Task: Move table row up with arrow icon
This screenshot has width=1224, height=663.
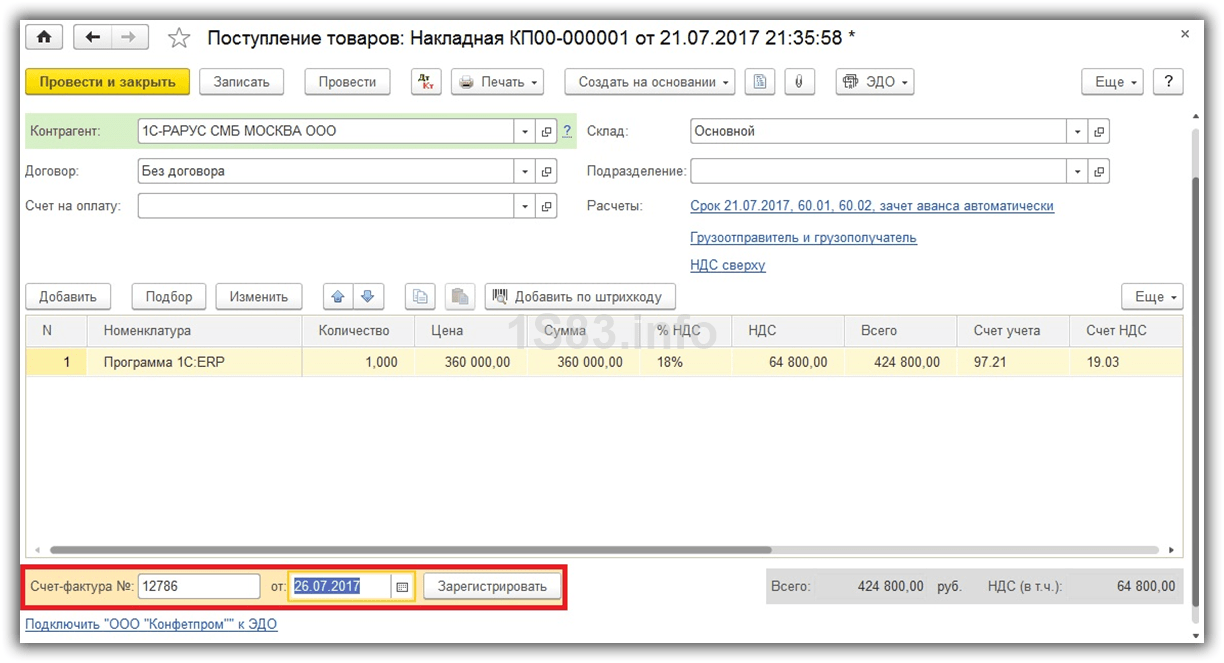Action: coord(337,296)
